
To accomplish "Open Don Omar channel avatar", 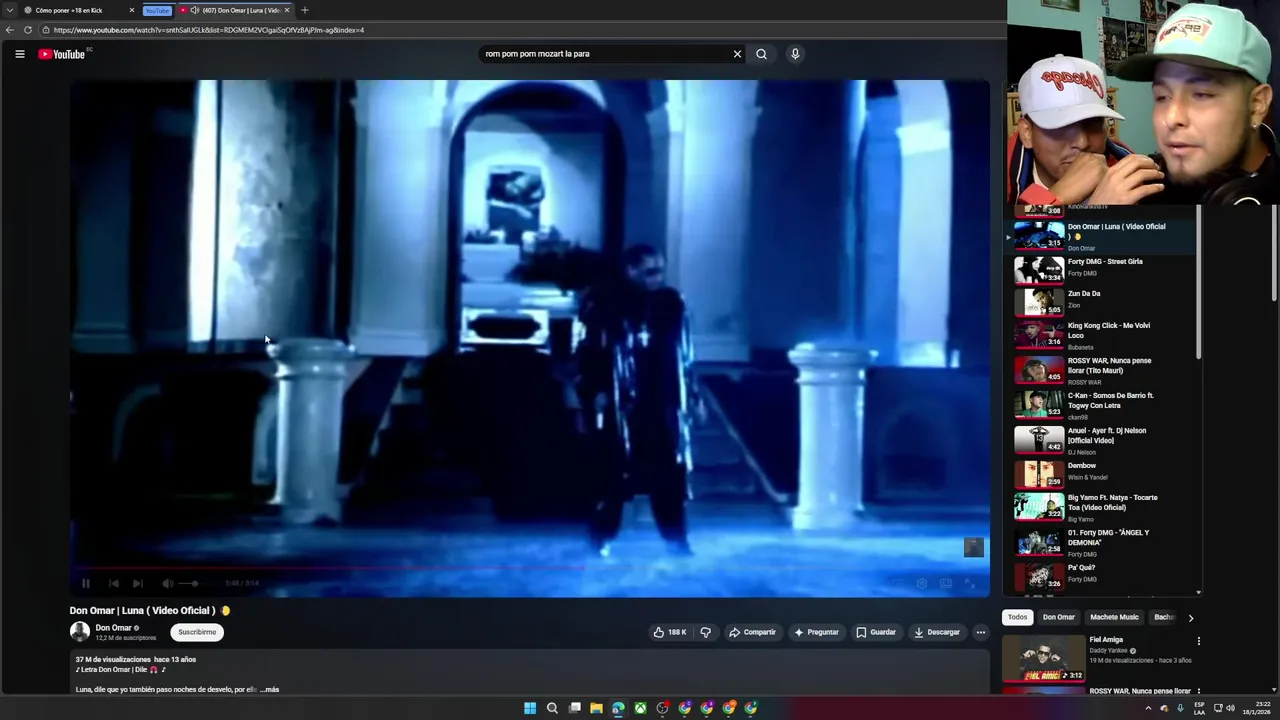I will coord(80,632).
